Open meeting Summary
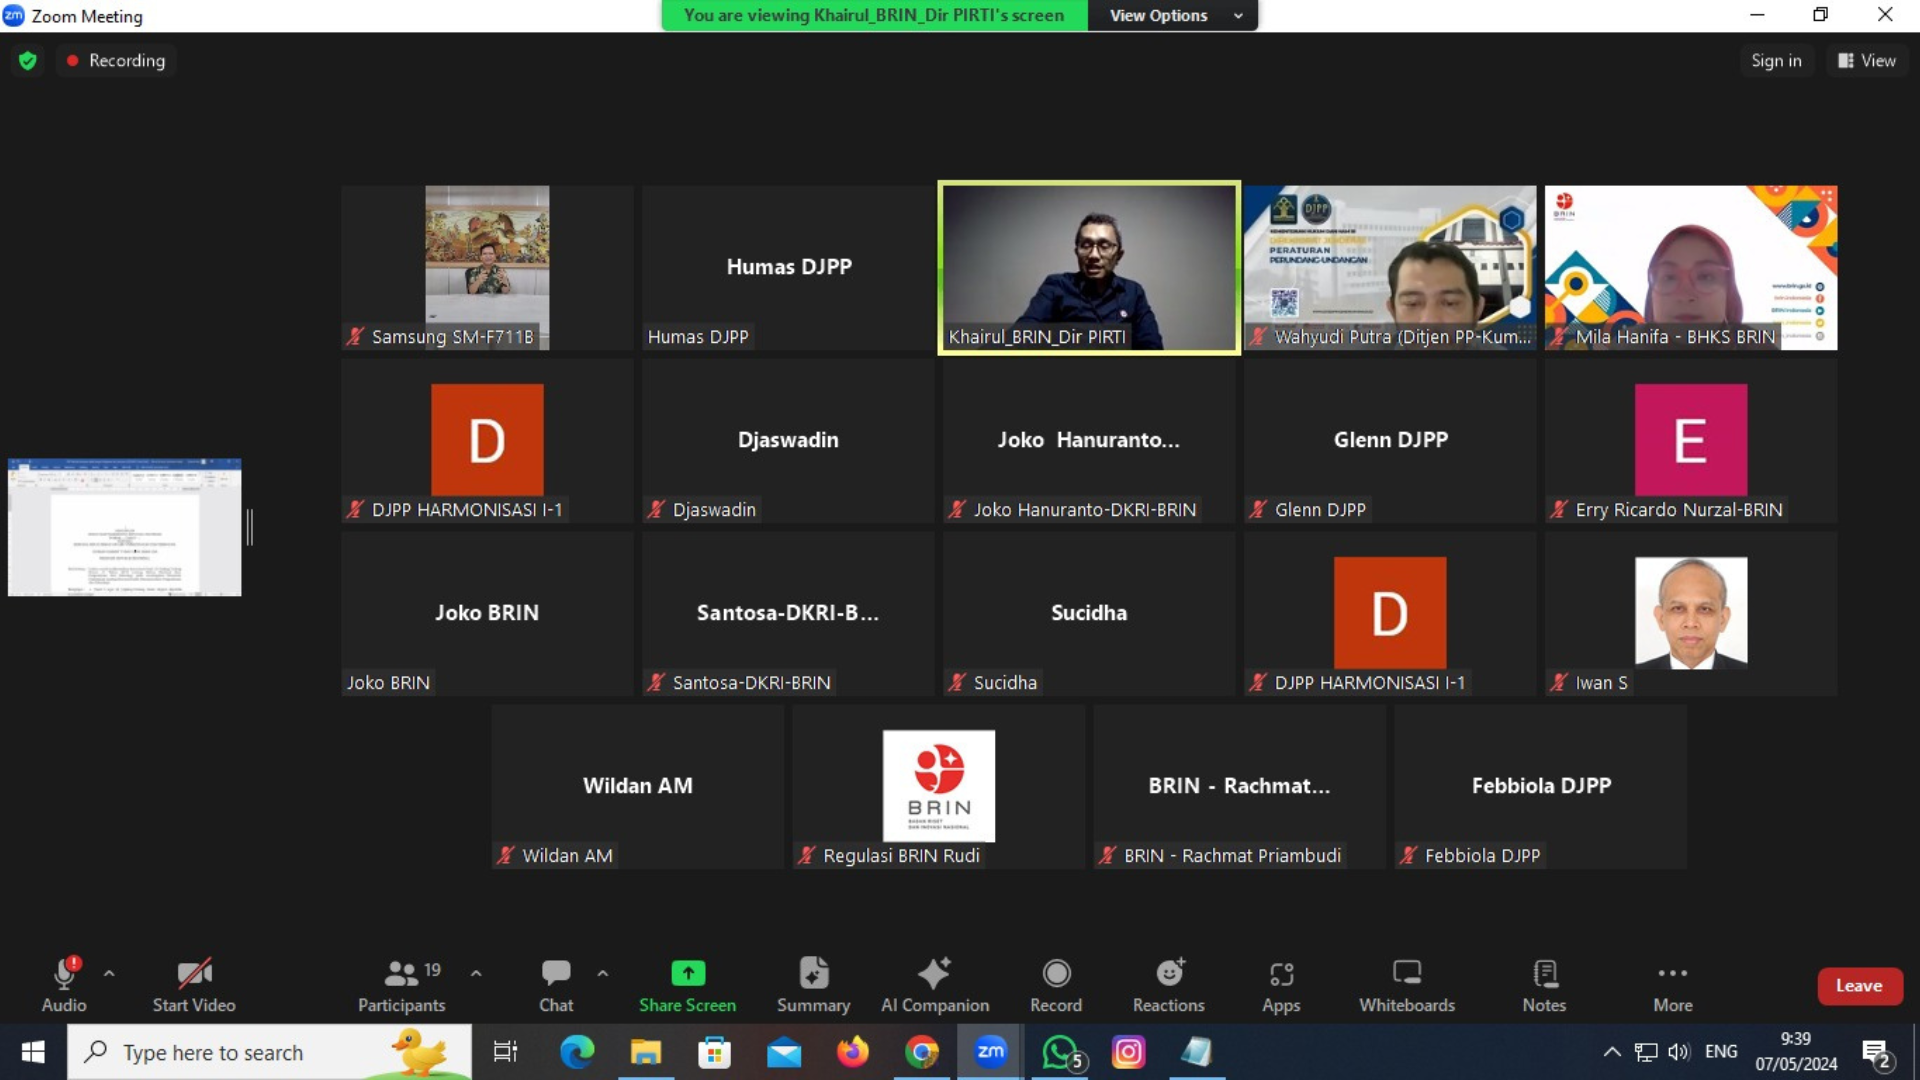Screen dimensions: 1920x1080 click(813, 985)
